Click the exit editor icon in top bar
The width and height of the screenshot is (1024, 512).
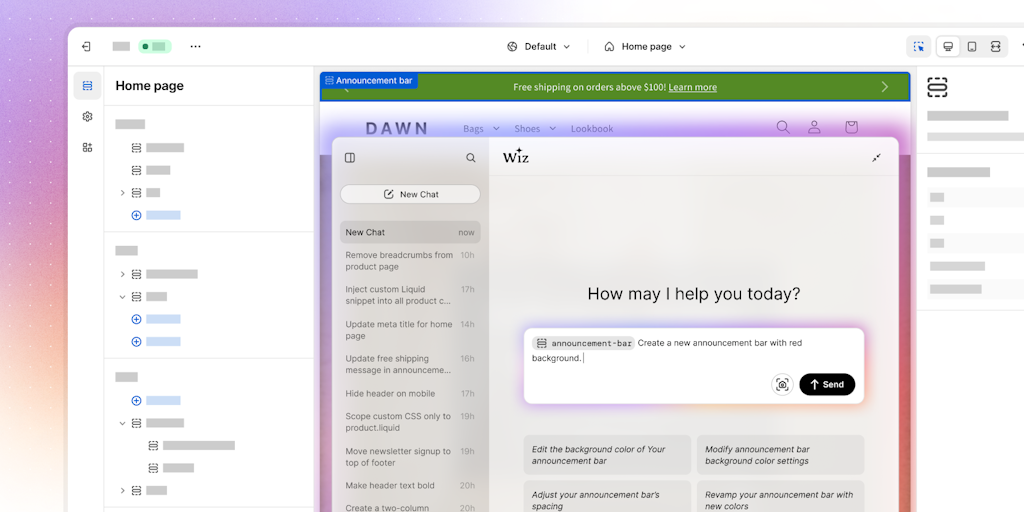click(x=86, y=46)
